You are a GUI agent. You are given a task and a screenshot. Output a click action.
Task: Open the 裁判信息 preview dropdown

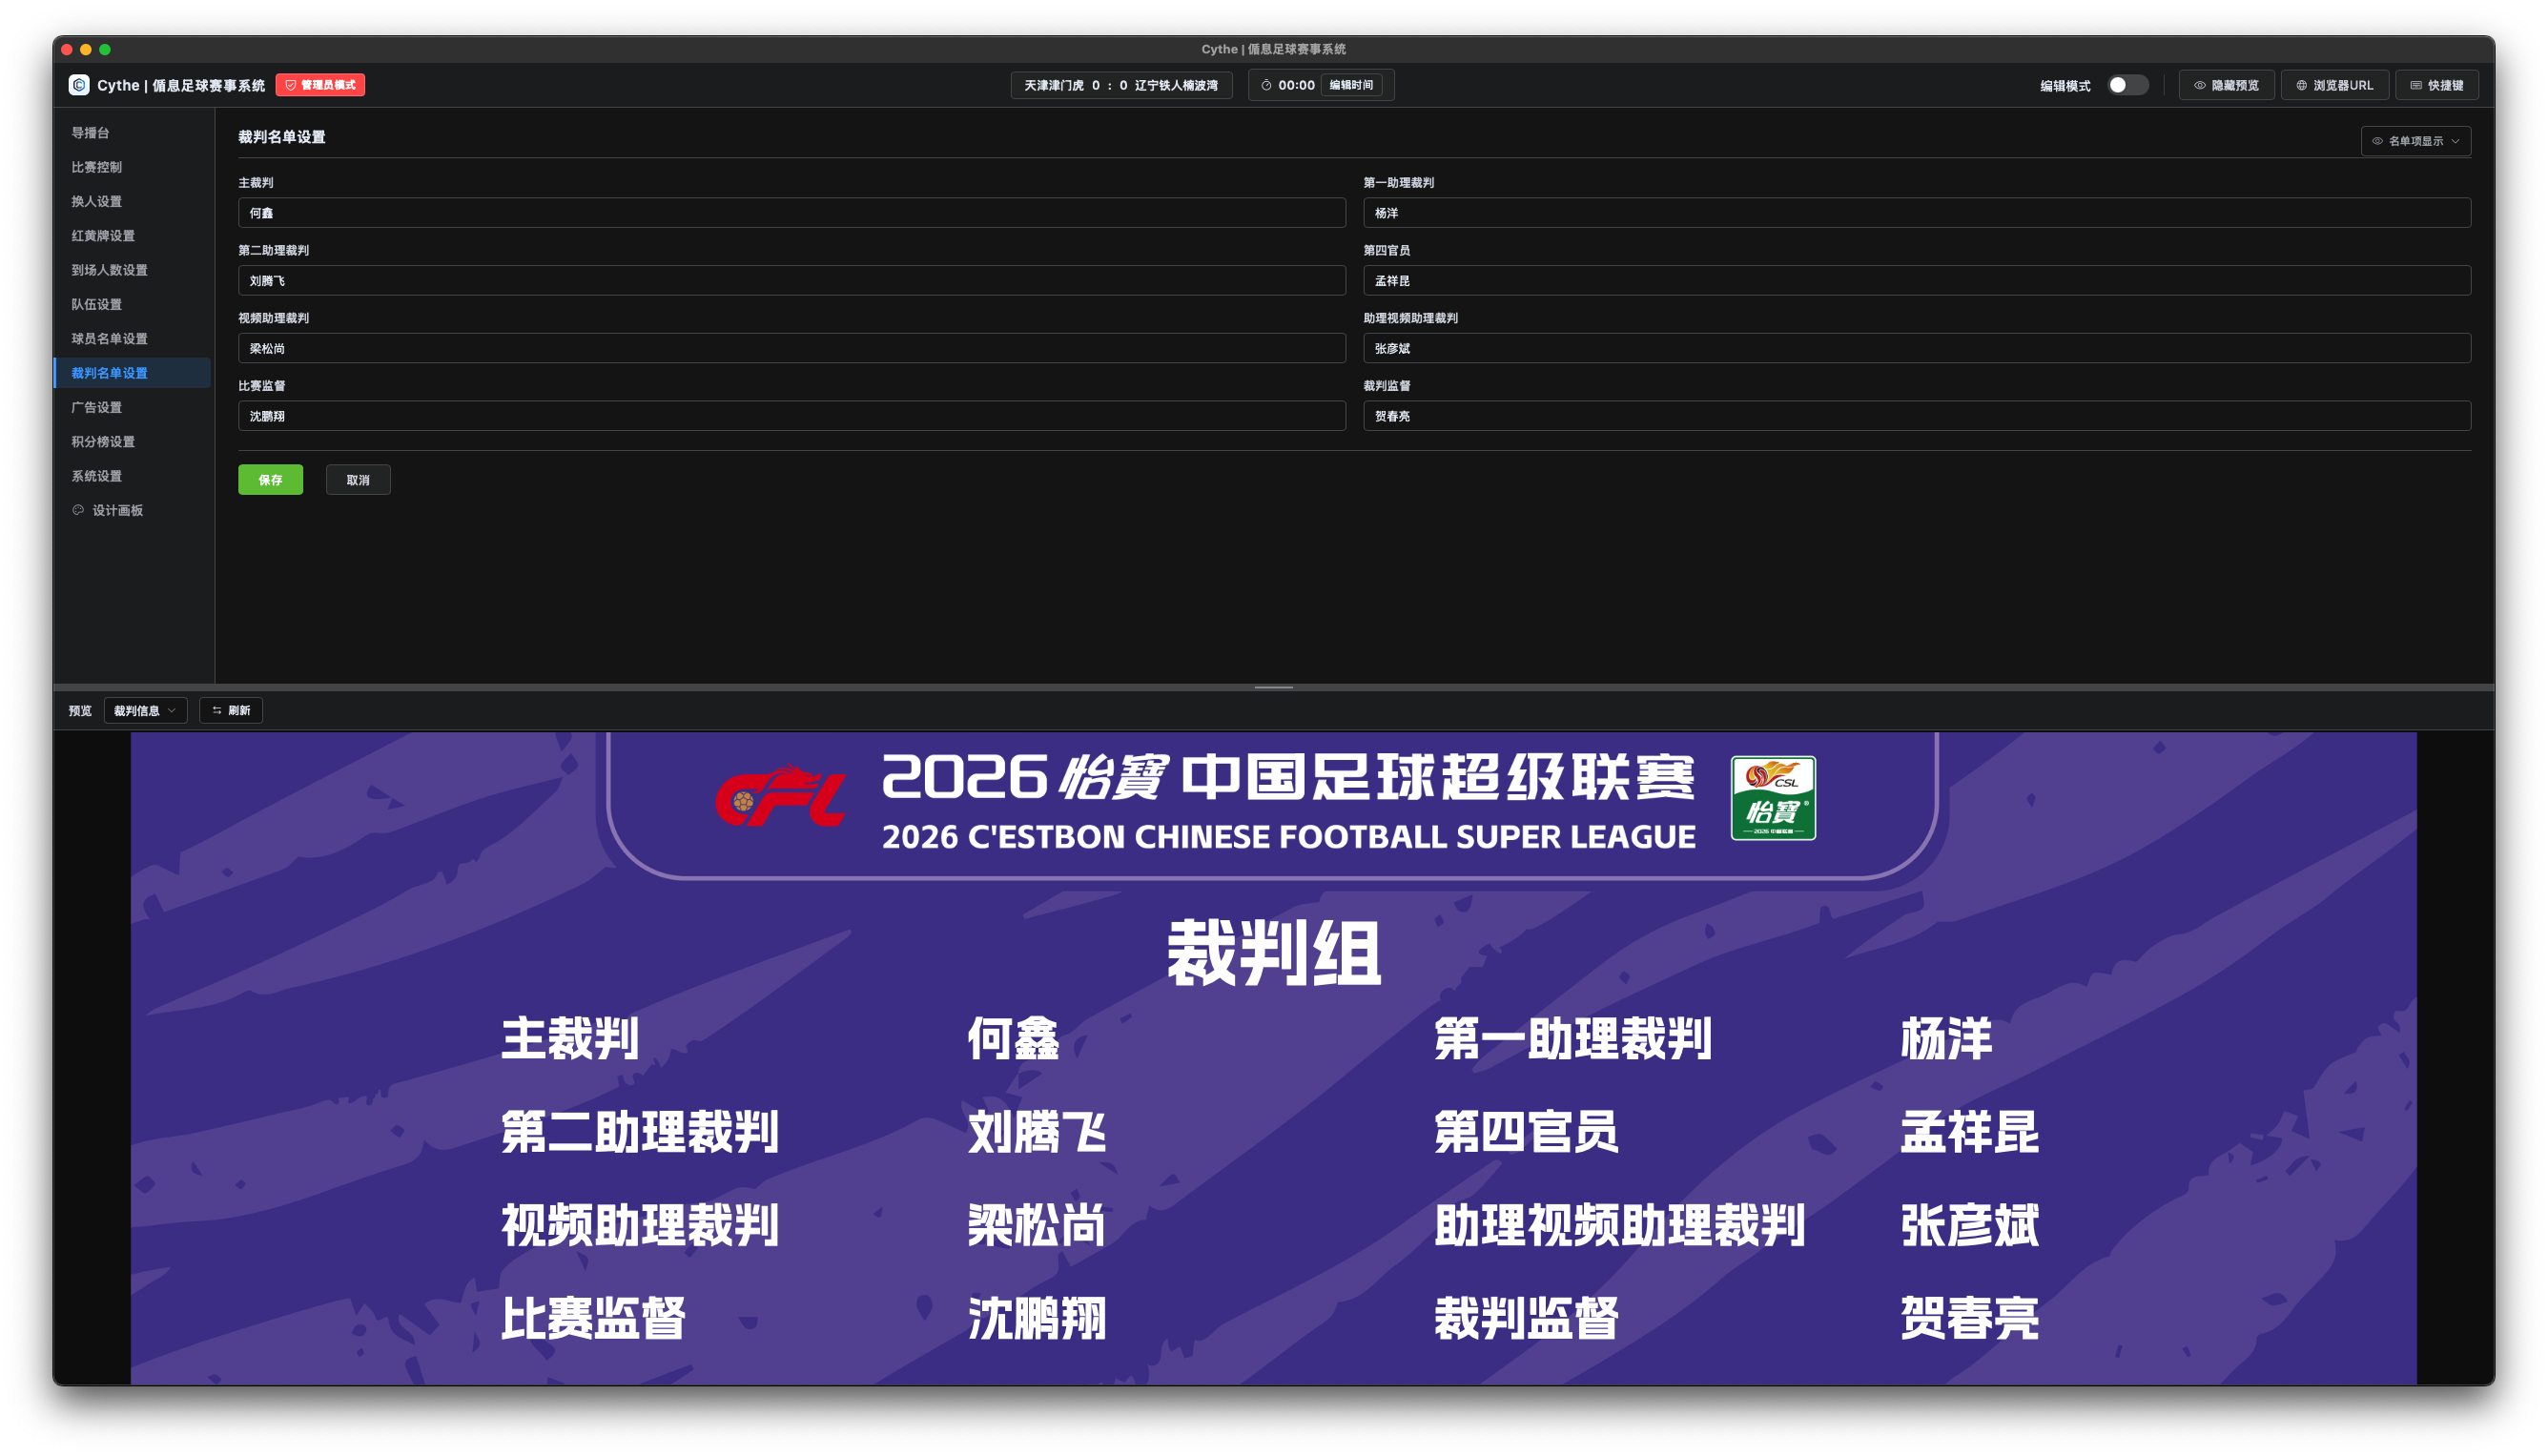tap(145, 710)
